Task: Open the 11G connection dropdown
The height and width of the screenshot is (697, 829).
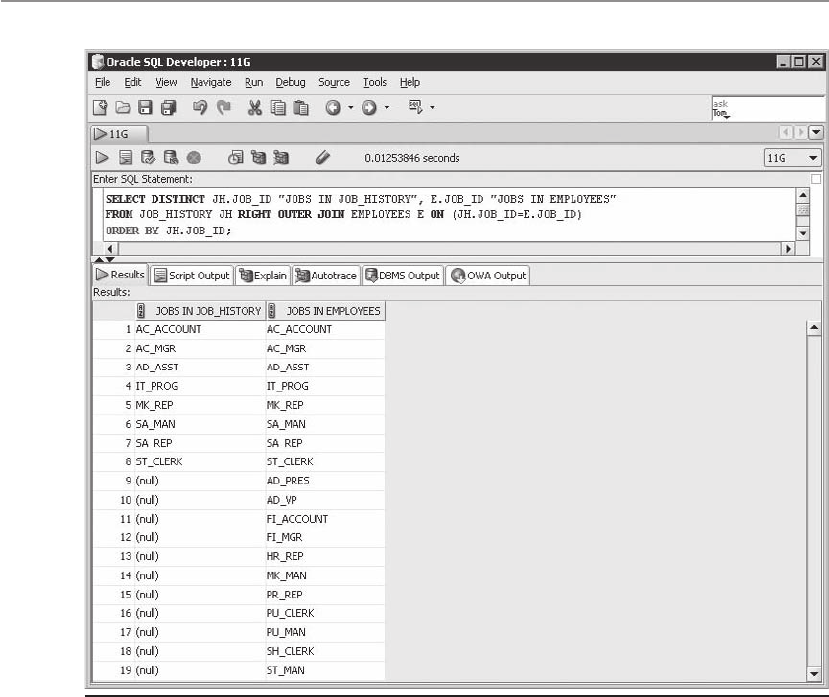Action: click(791, 158)
